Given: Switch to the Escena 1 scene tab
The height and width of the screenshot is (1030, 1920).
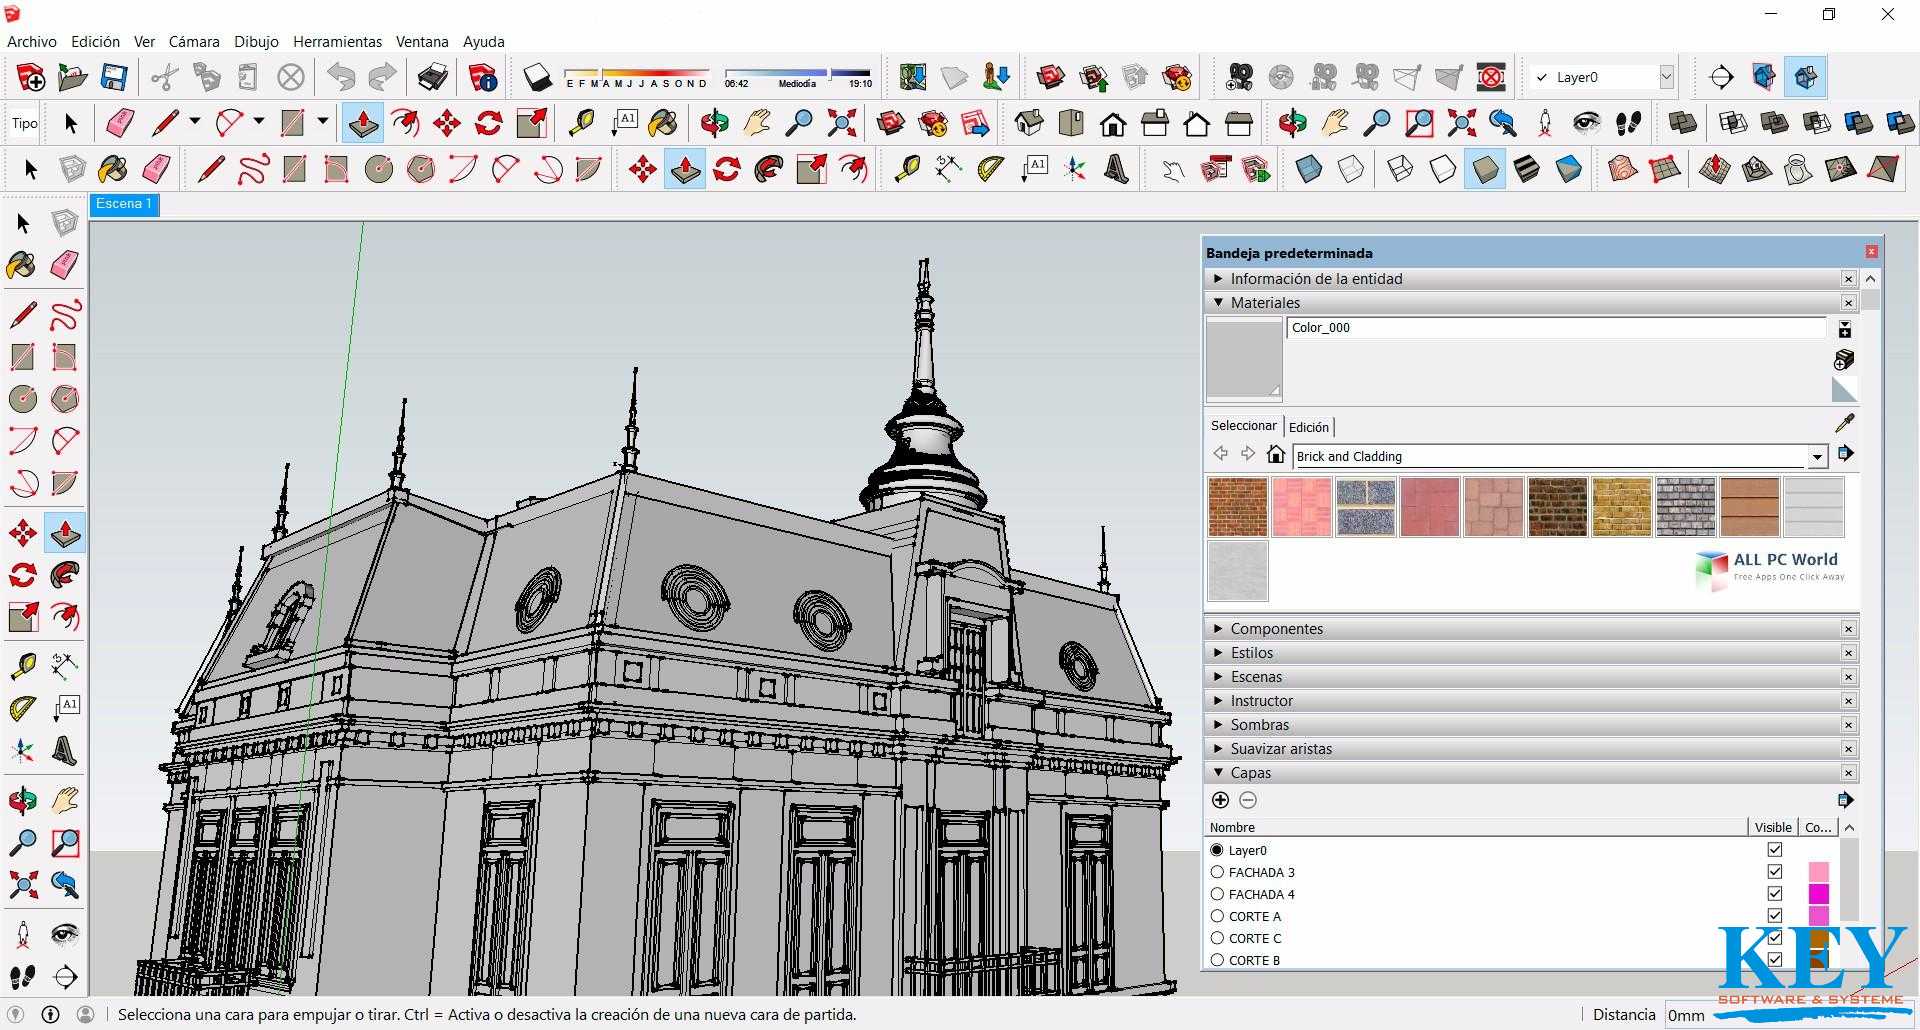Looking at the screenshot, I should point(124,204).
